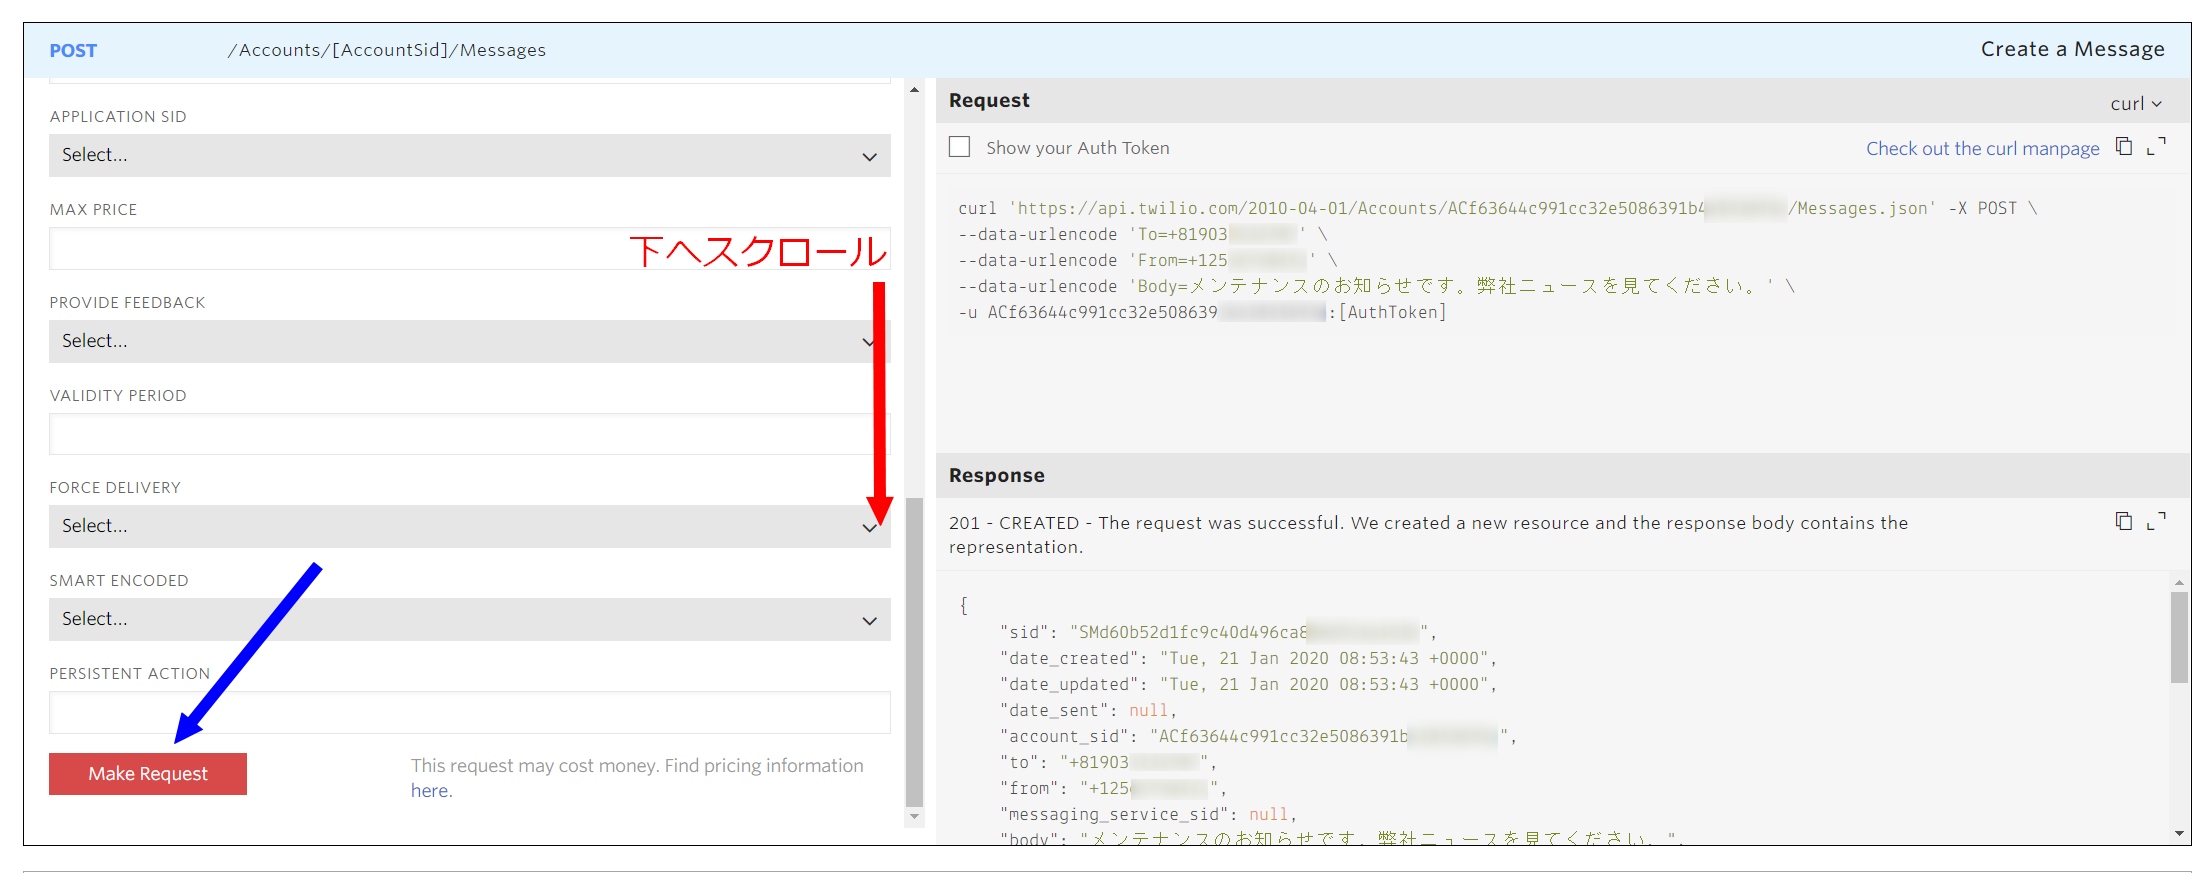Click the Request section heading
The width and height of the screenshot is (2211, 873).
tap(989, 100)
